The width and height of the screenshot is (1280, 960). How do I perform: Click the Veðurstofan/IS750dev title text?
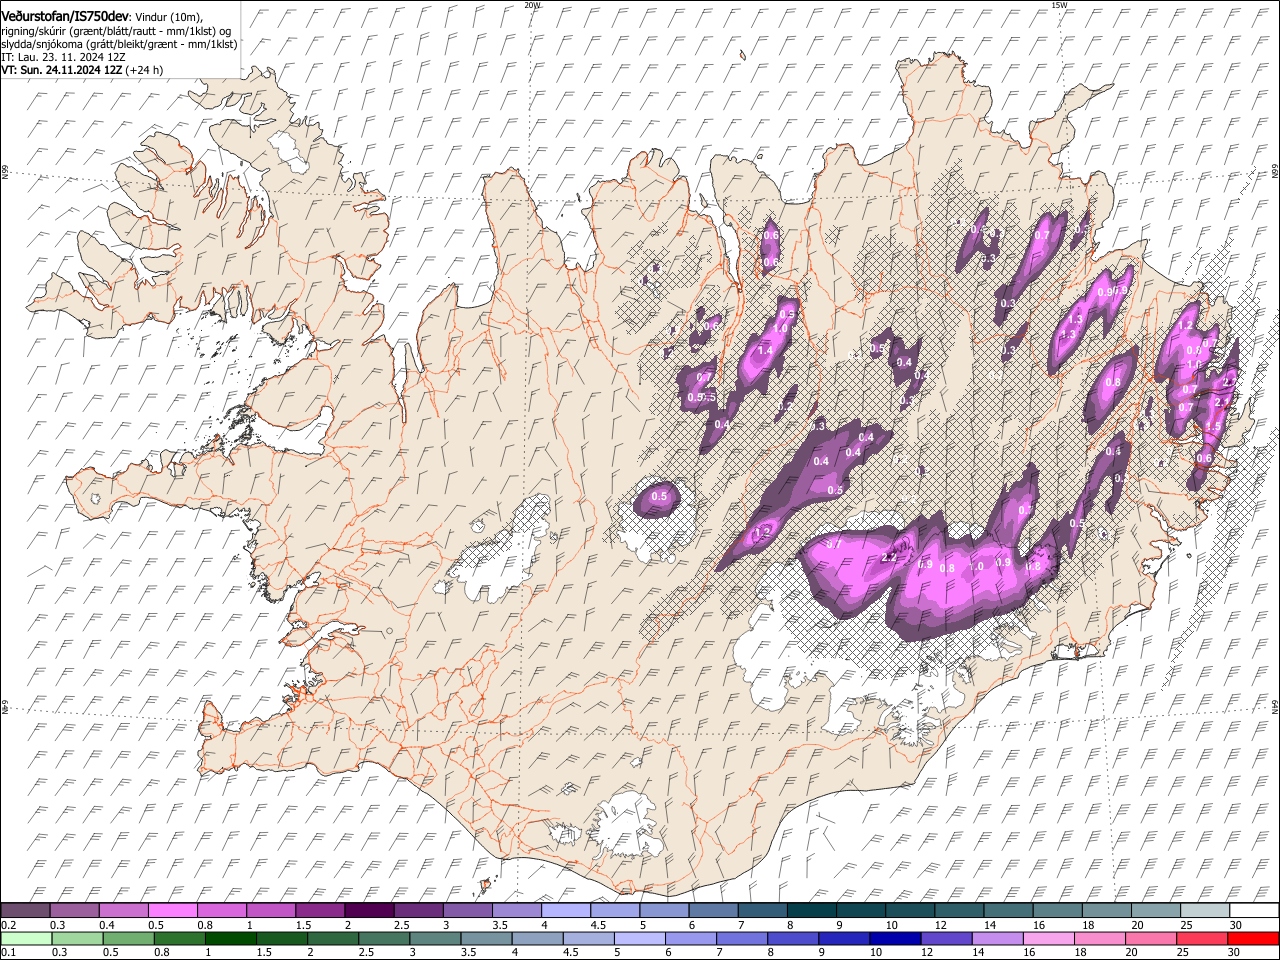pyautogui.click(x=65, y=16)
